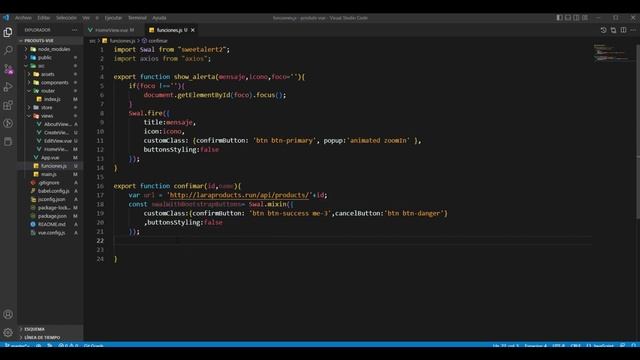Image resolution: width=640 pixels, height=360 pixels.
Task: Click the bottom-most view icon in the activity bar
Action: click(8, 142)
